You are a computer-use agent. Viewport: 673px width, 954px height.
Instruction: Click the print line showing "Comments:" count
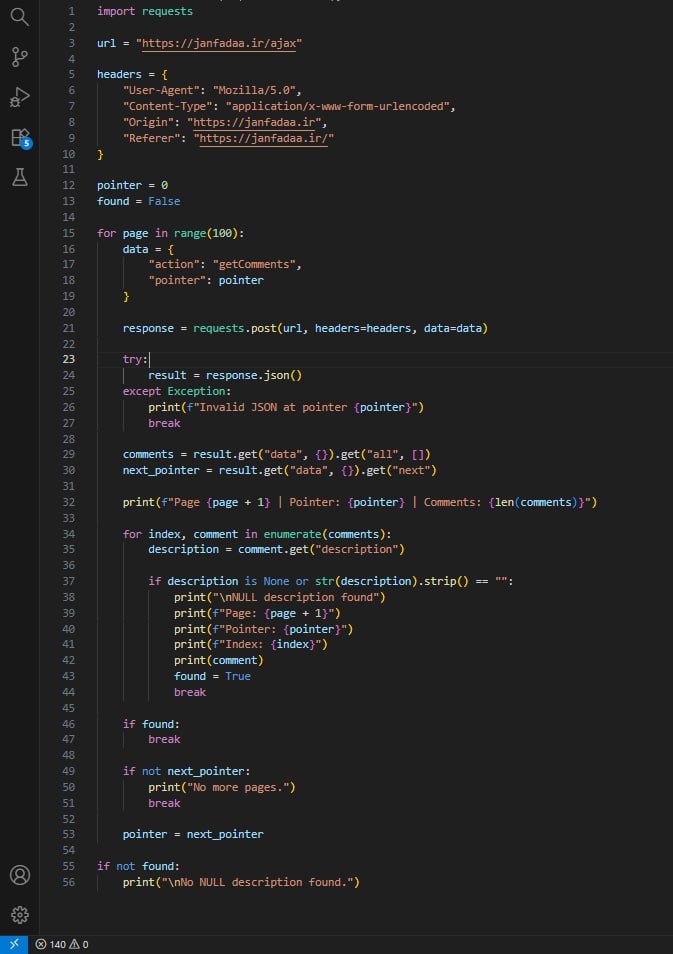tap(360, 502)
